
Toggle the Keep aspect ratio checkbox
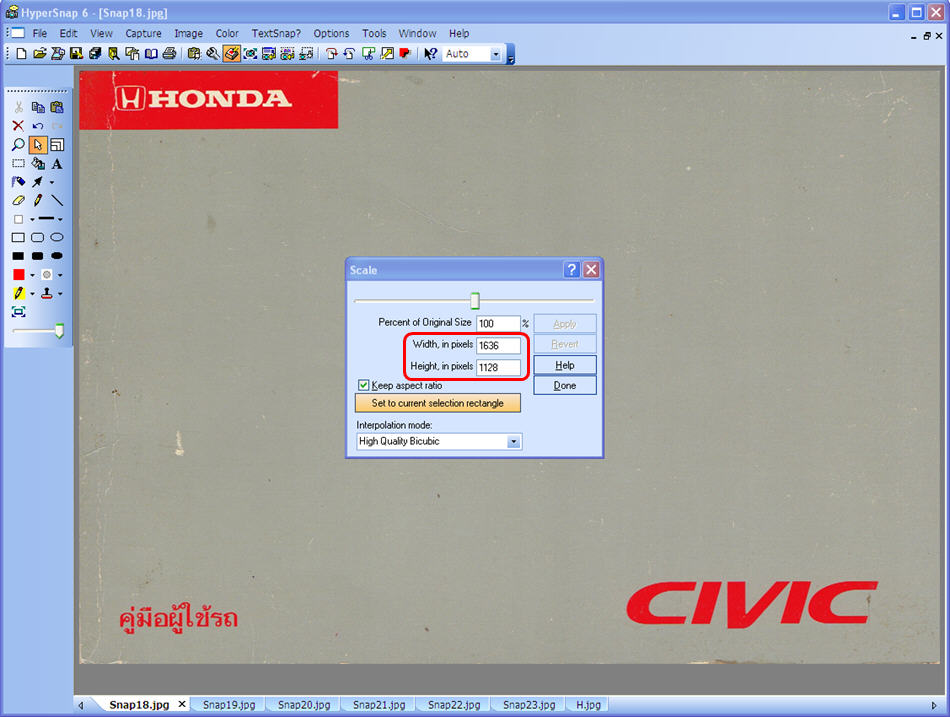pos(364,385)
